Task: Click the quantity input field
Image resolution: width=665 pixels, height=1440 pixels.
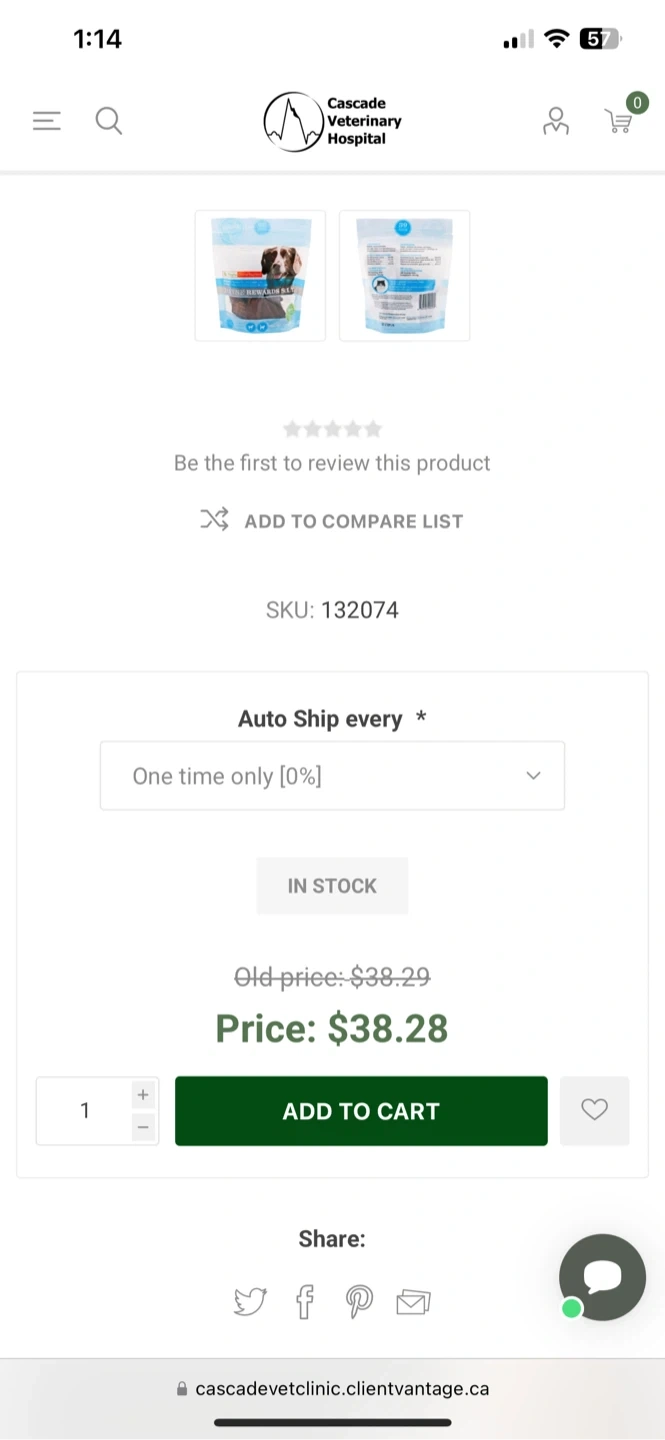Action: coord(85,1110)
